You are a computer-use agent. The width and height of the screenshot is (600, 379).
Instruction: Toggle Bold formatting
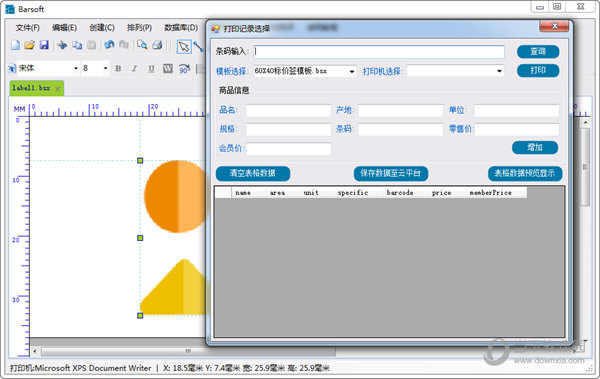pyautogui.click(x=118, y=69)
